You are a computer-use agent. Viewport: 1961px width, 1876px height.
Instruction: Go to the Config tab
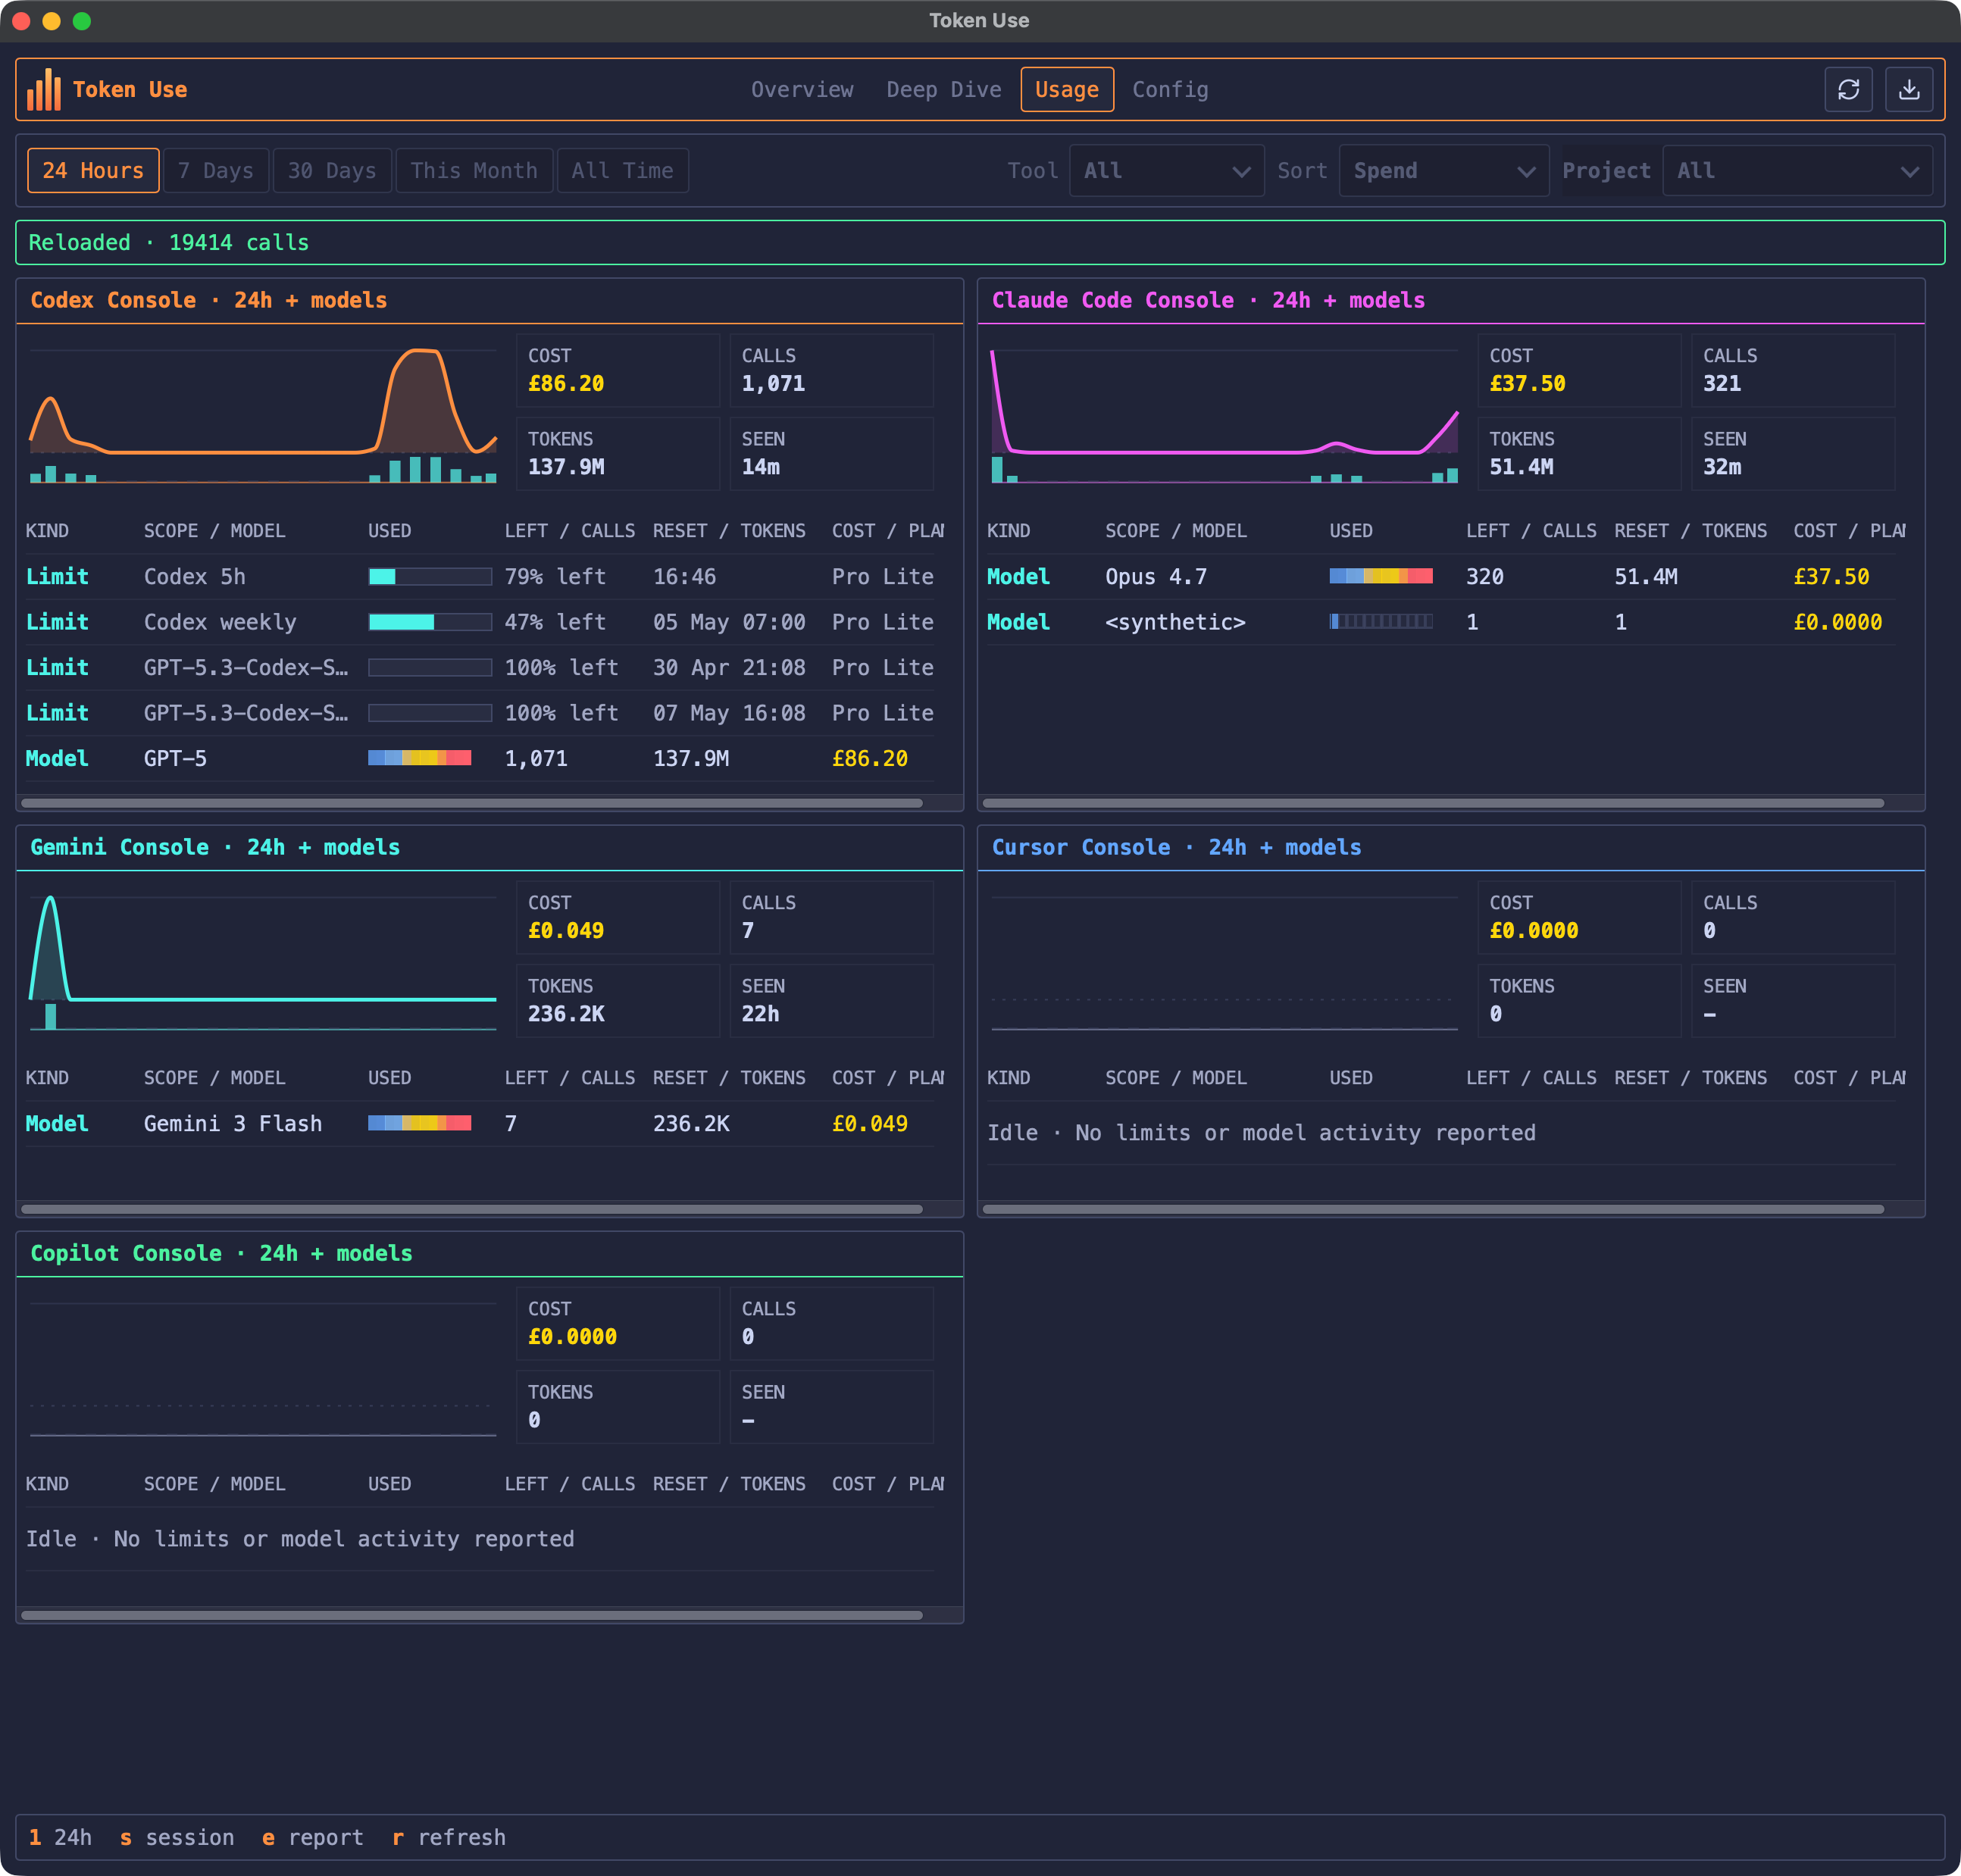(x=1169, y=90)
